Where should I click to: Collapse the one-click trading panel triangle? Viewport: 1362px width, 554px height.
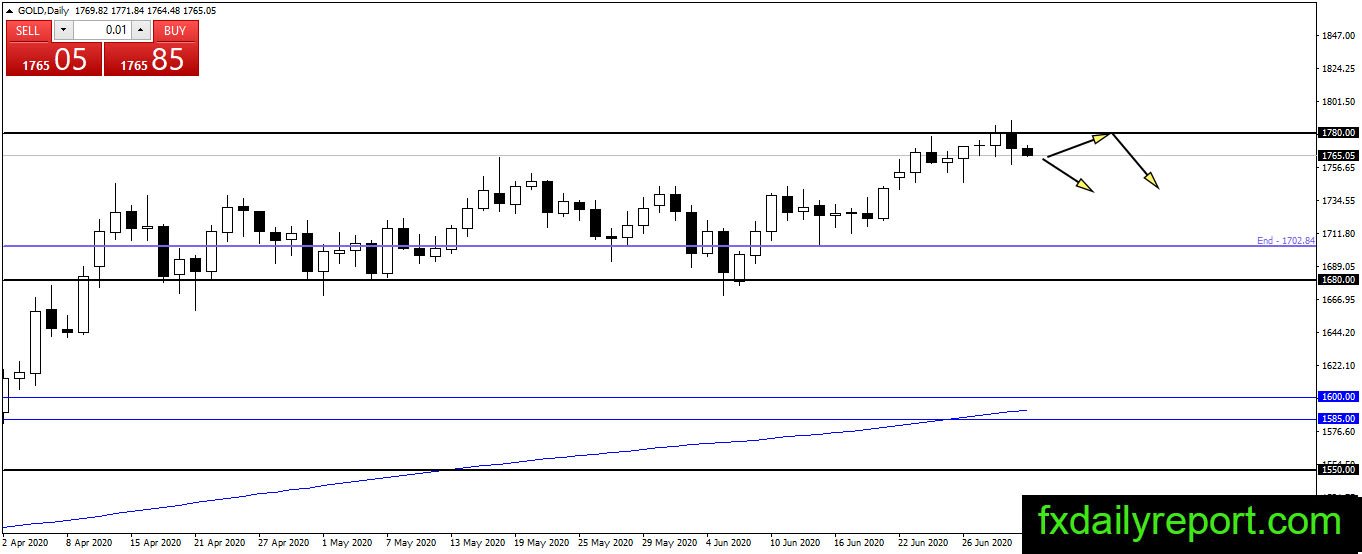click(10, 10)
